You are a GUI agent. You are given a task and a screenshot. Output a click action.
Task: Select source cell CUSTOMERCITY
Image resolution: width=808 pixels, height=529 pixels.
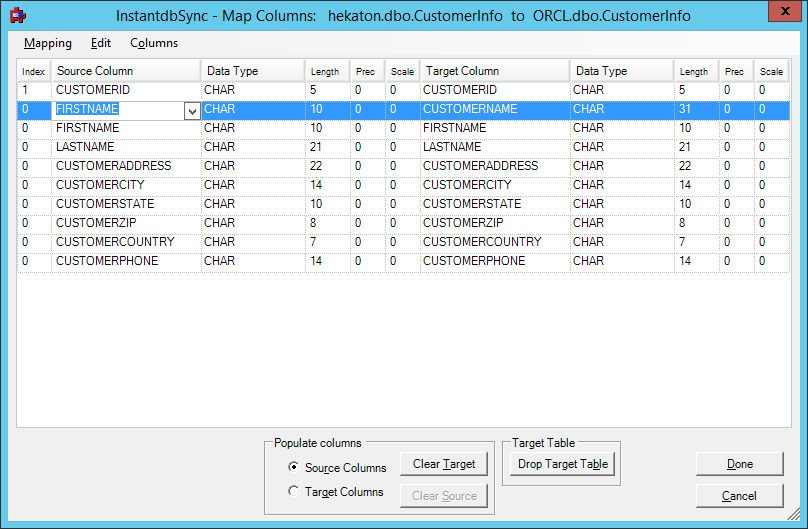tap(126, 185)
